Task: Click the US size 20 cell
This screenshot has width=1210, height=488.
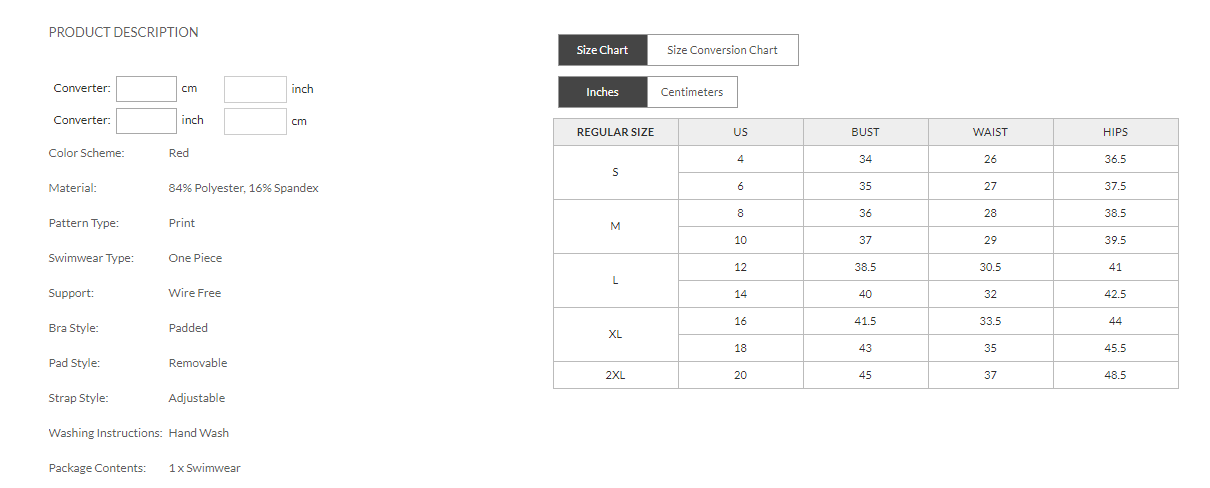Action: pos(741,375)
